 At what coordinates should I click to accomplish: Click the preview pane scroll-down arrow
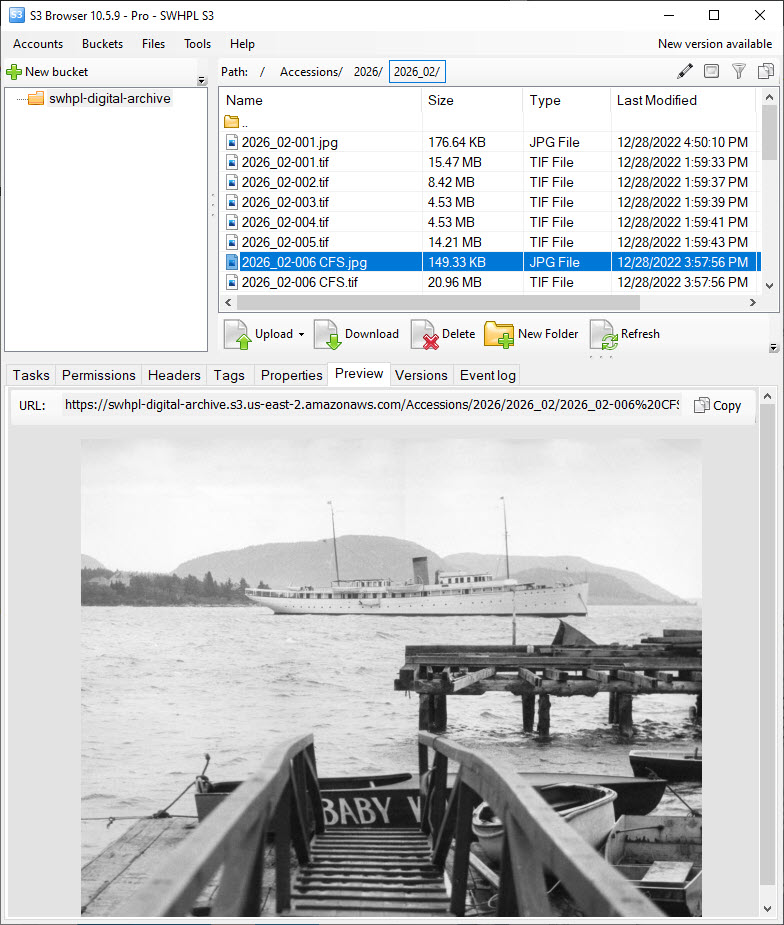[x=767, y=909]
